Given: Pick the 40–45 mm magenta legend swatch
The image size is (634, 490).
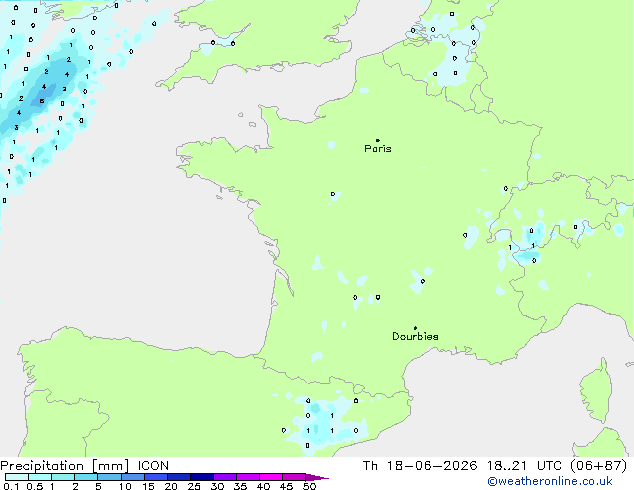Looking at the screenshot, I should click(271, 477).
